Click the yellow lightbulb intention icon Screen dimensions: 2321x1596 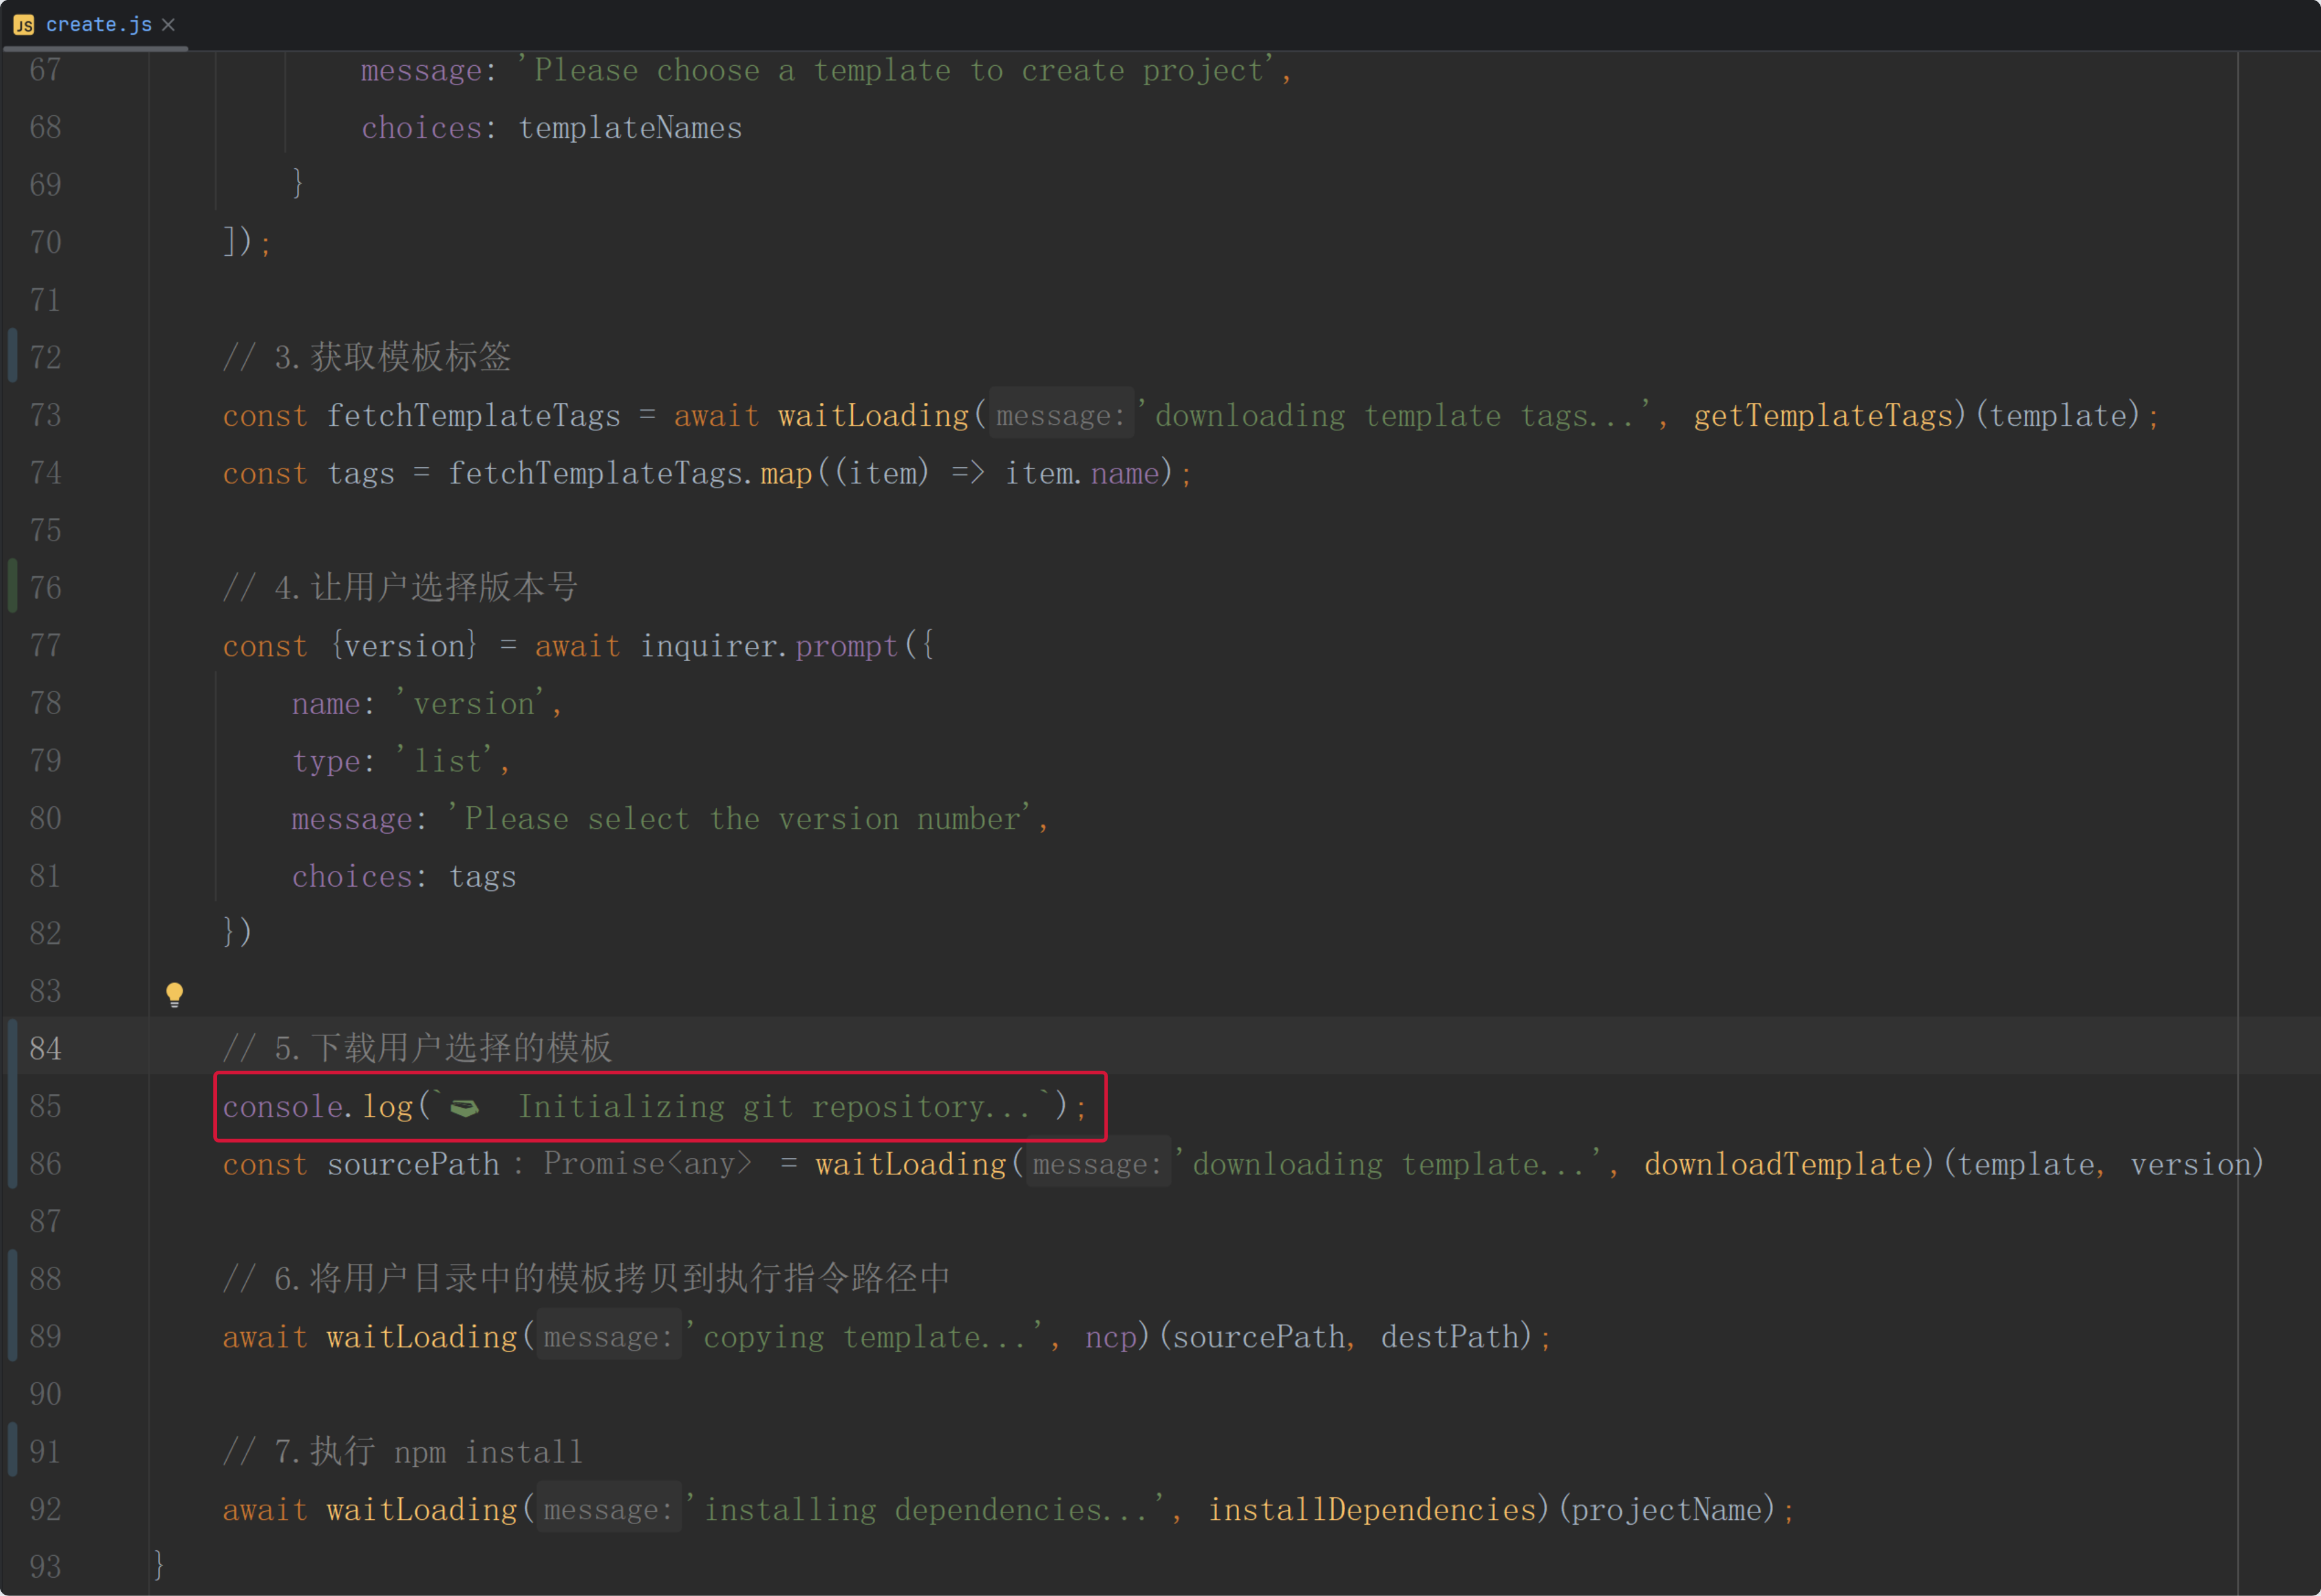174,993
